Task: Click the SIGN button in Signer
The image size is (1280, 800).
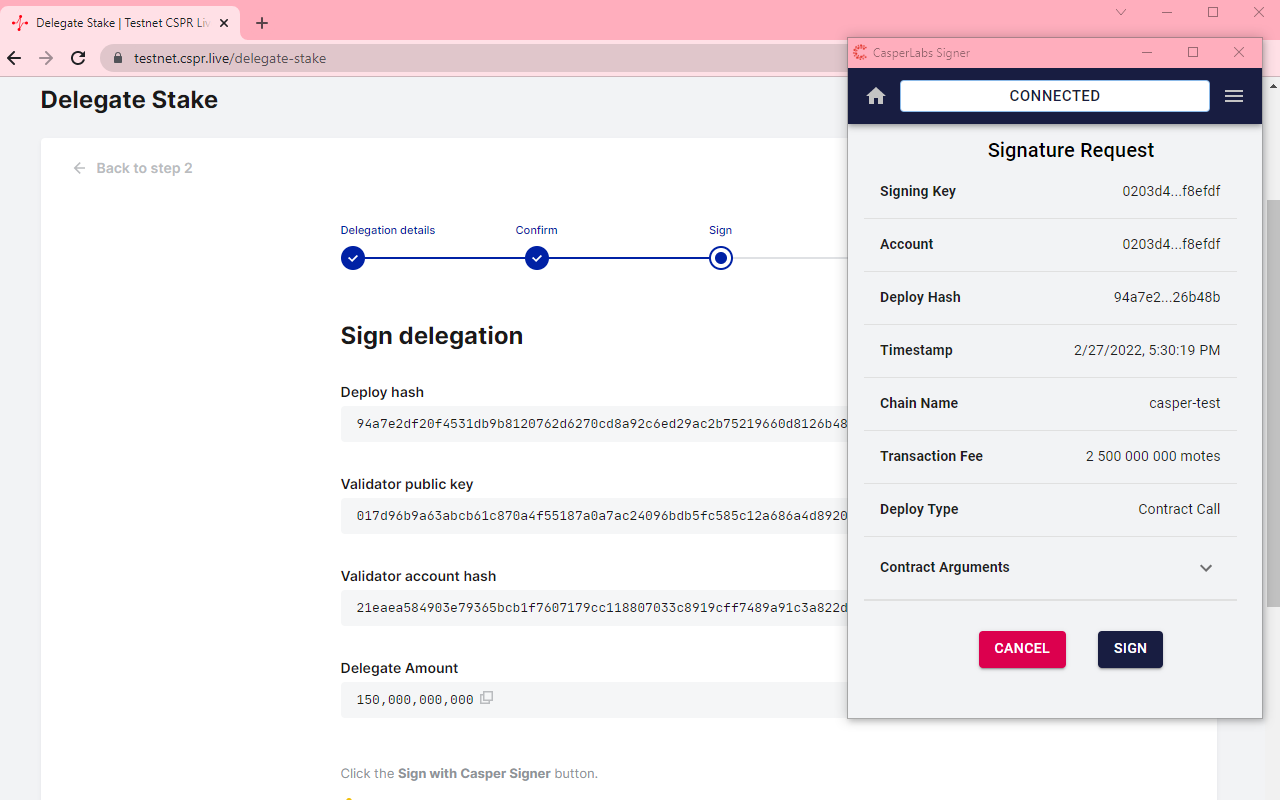Action: (x=1130, y=649)
